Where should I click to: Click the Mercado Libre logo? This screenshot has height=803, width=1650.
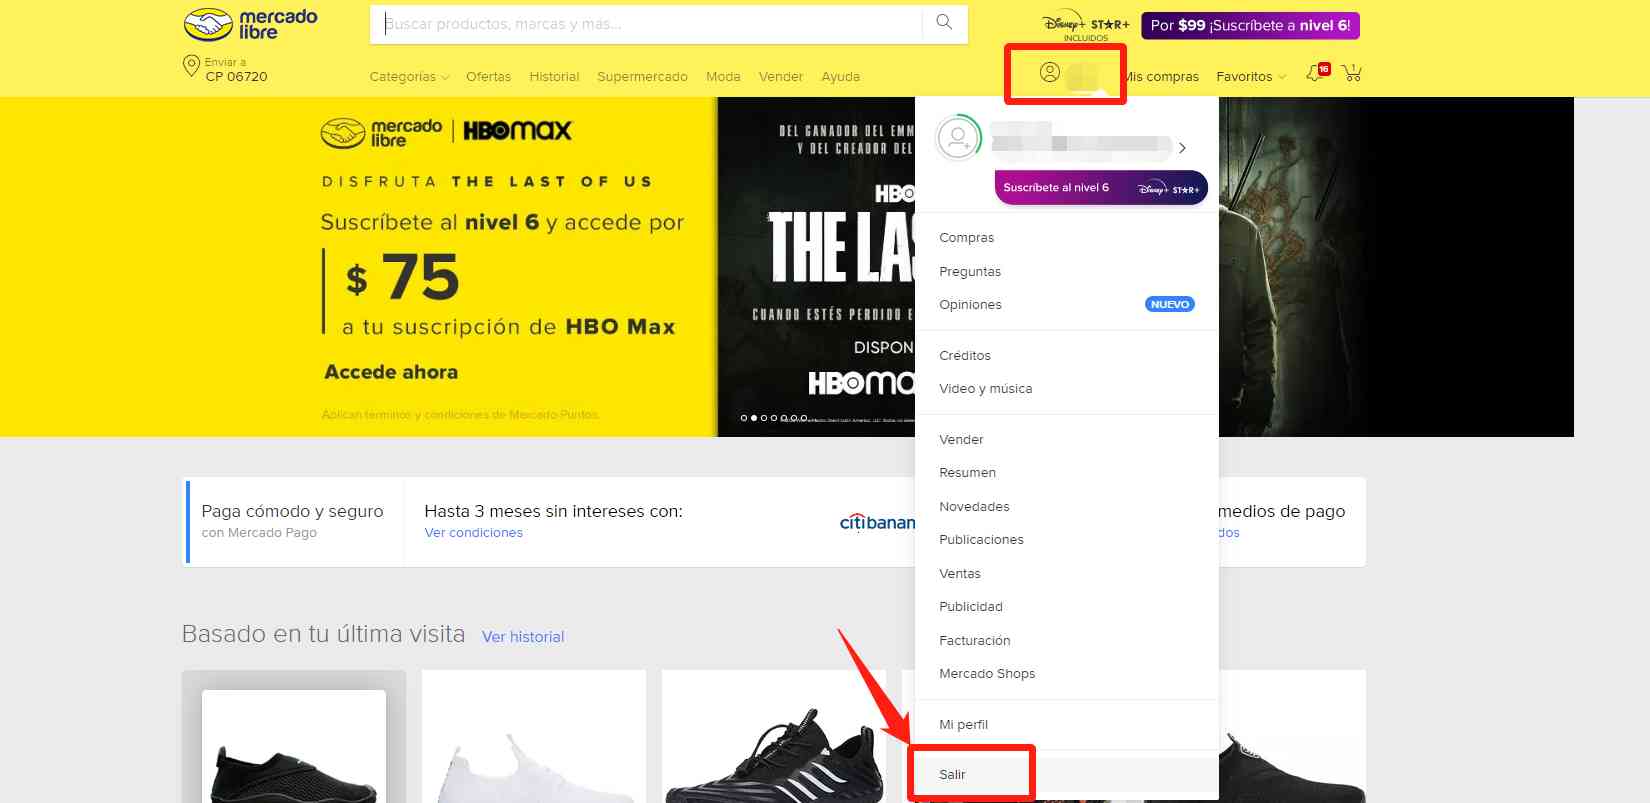tap(250, 24)
